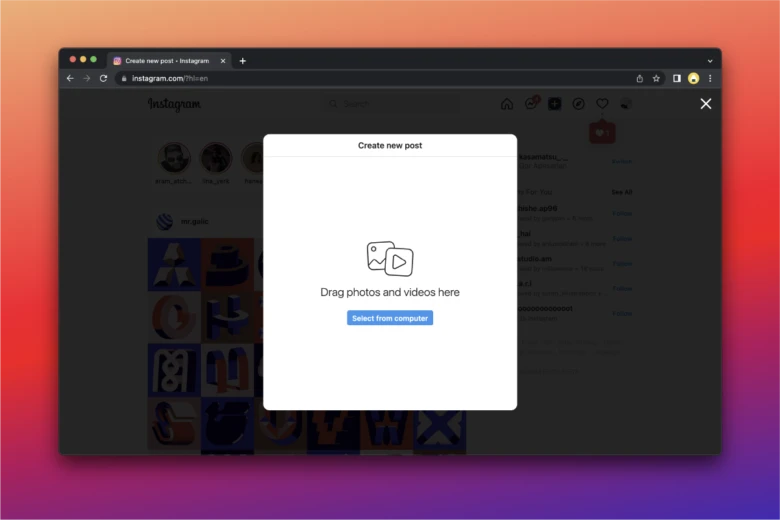The height and width of the screenshot is (520, 780).
Task: Open a new tab with plus button
Action: [243, 61]
